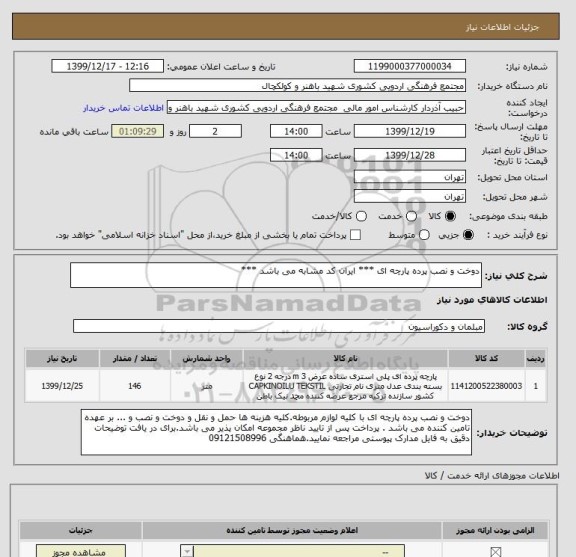Image resolution: width=576 pixels, height=557 pixels.
Task: Click the remaining time 01:09:29 field
Action: tap(138, 132)
